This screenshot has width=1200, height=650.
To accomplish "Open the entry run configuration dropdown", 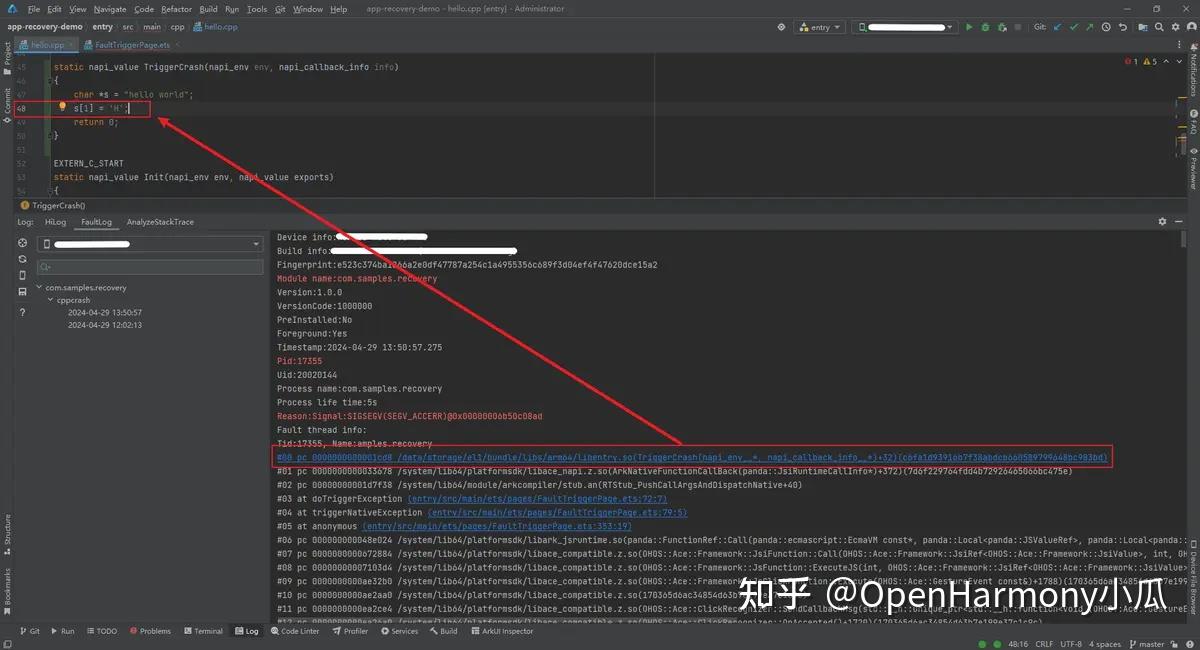I will point(819,26).
